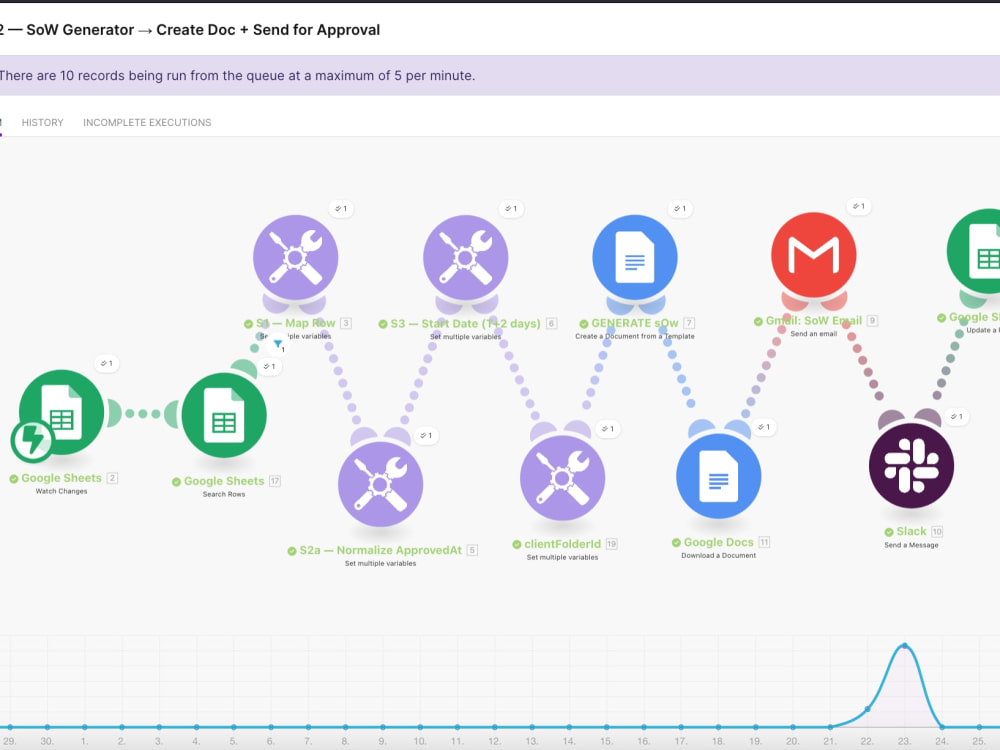The image size is (1000, 750).
Task: Click the 'clientFolderId' module label
Action: 562,544
